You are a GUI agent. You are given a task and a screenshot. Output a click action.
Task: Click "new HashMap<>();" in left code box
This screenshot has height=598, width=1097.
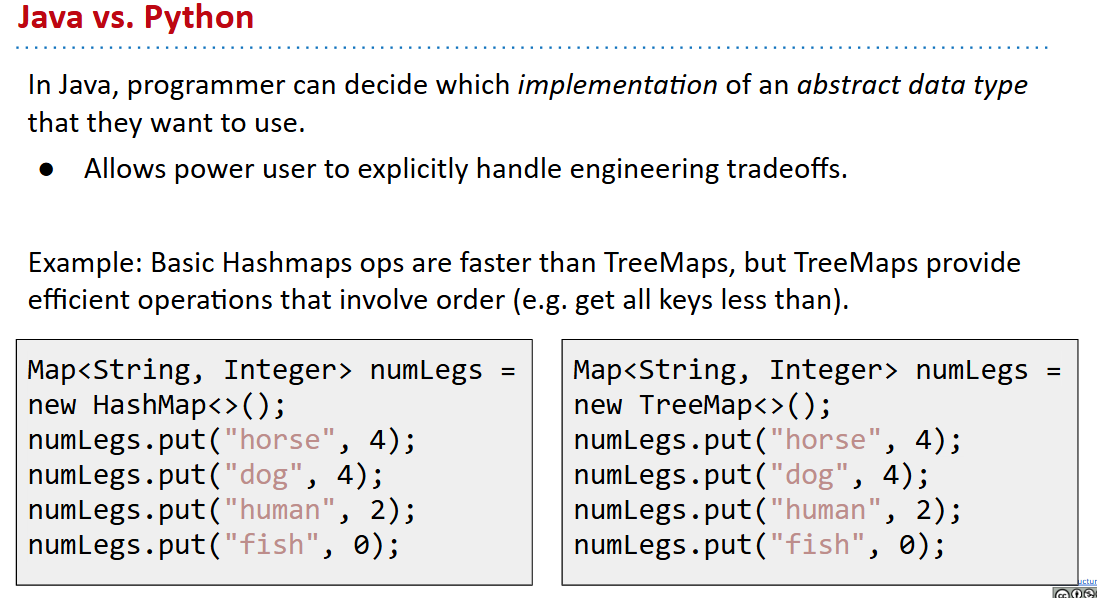pyautogui.click(x=157, y=405)
